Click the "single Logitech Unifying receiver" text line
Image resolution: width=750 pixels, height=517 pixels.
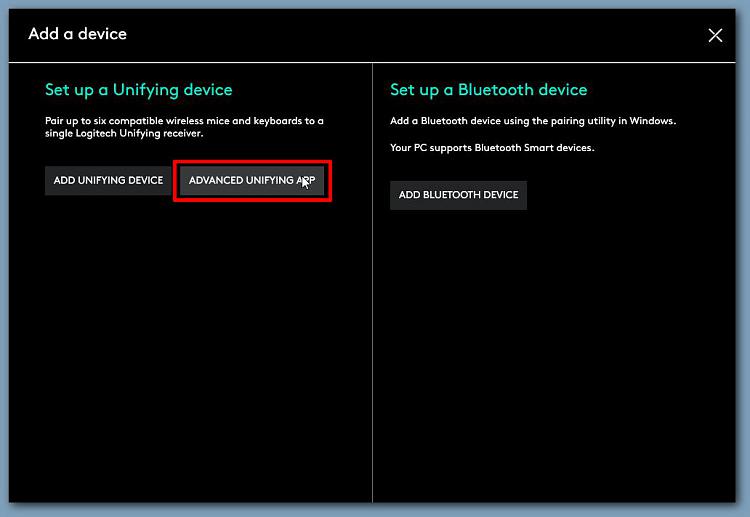123,134
